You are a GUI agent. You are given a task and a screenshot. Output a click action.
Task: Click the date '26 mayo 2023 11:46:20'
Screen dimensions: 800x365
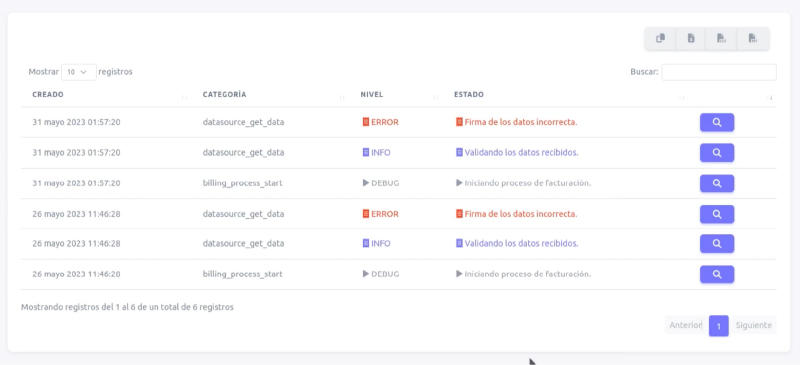coord(76,274)
